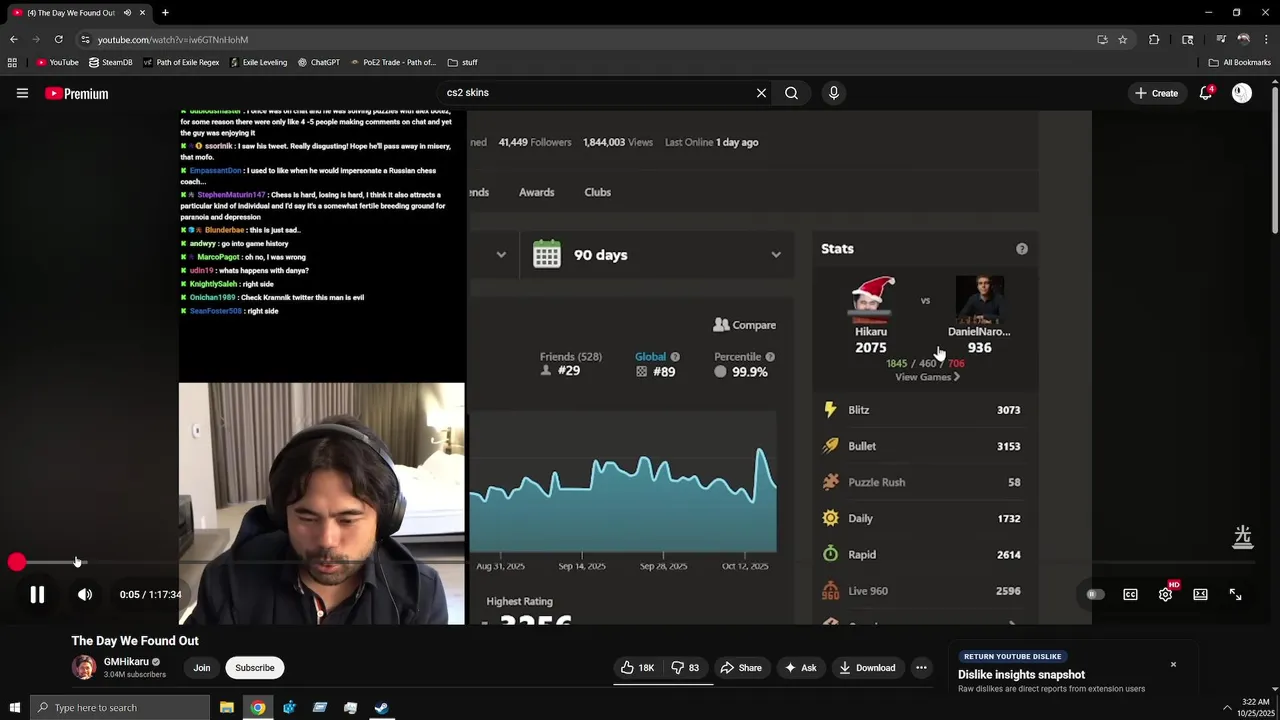
Task: Click the taskbar clock showing 3:22 AM
Action: (1256, 708)
